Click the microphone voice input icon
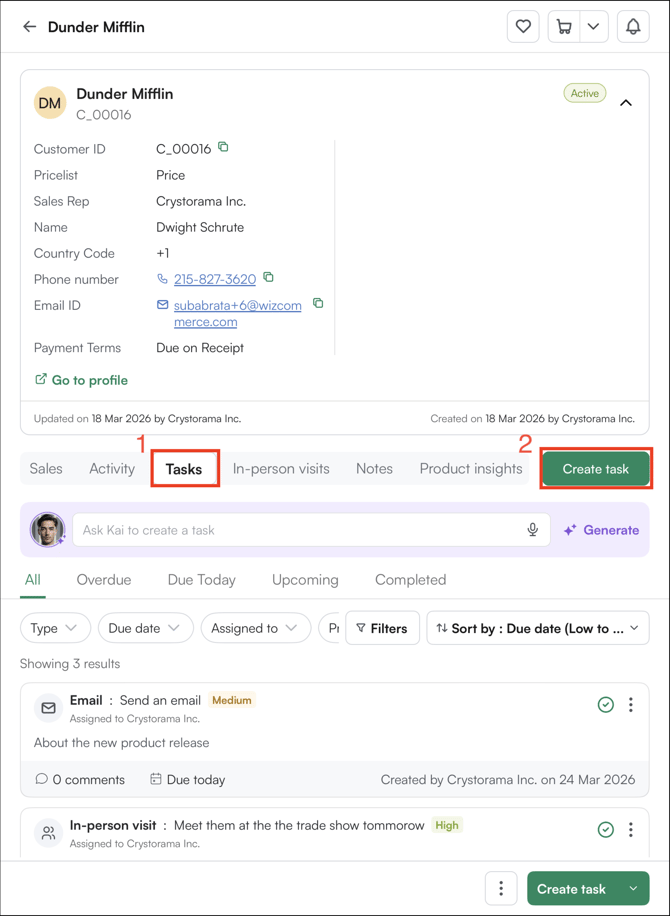The height and width of the screenshot is (916, 670). 532,530
